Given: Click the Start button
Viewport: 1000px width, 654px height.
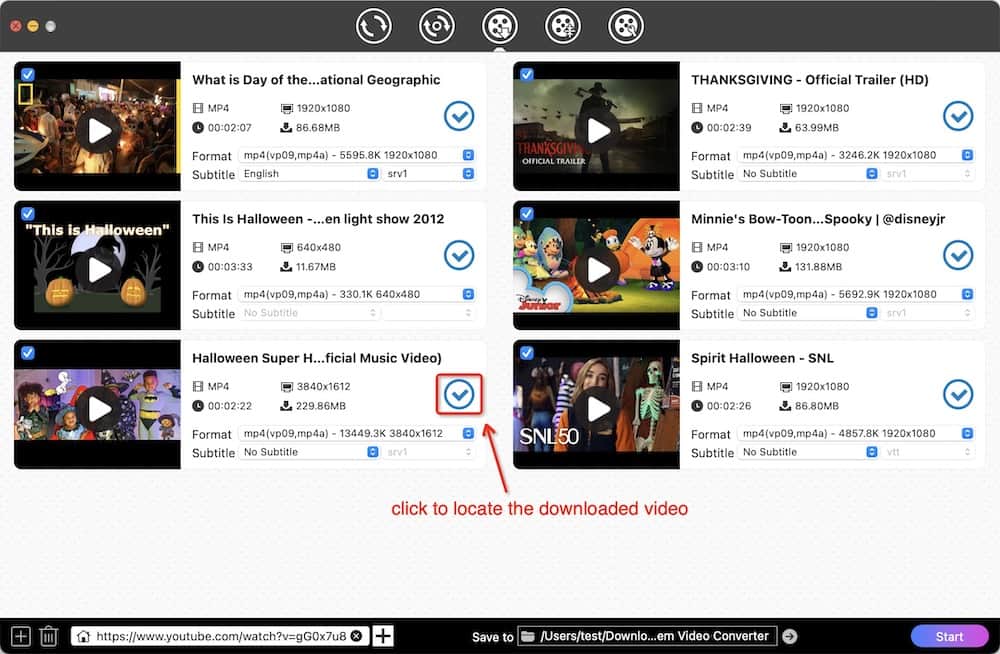Looking at the screenshot, I should click(949, 636).
